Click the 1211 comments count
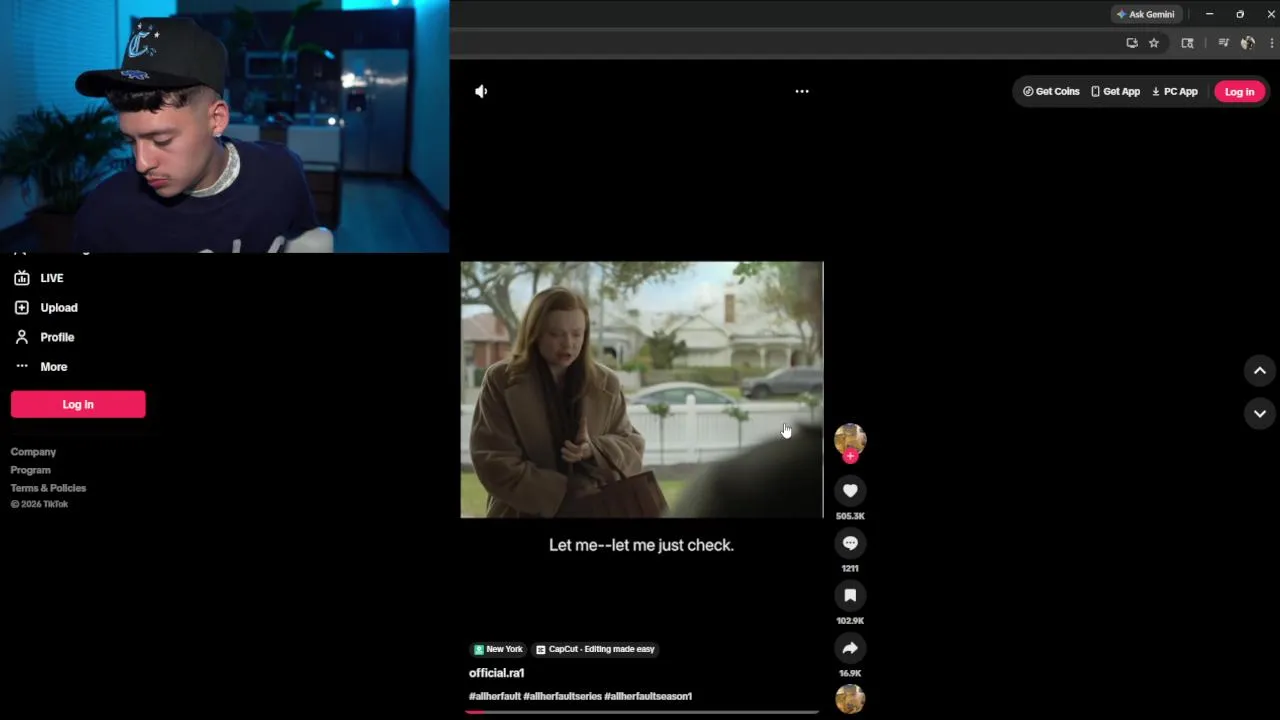The height and width of the screenshot is (720, 1280). (x=850, y=568)
